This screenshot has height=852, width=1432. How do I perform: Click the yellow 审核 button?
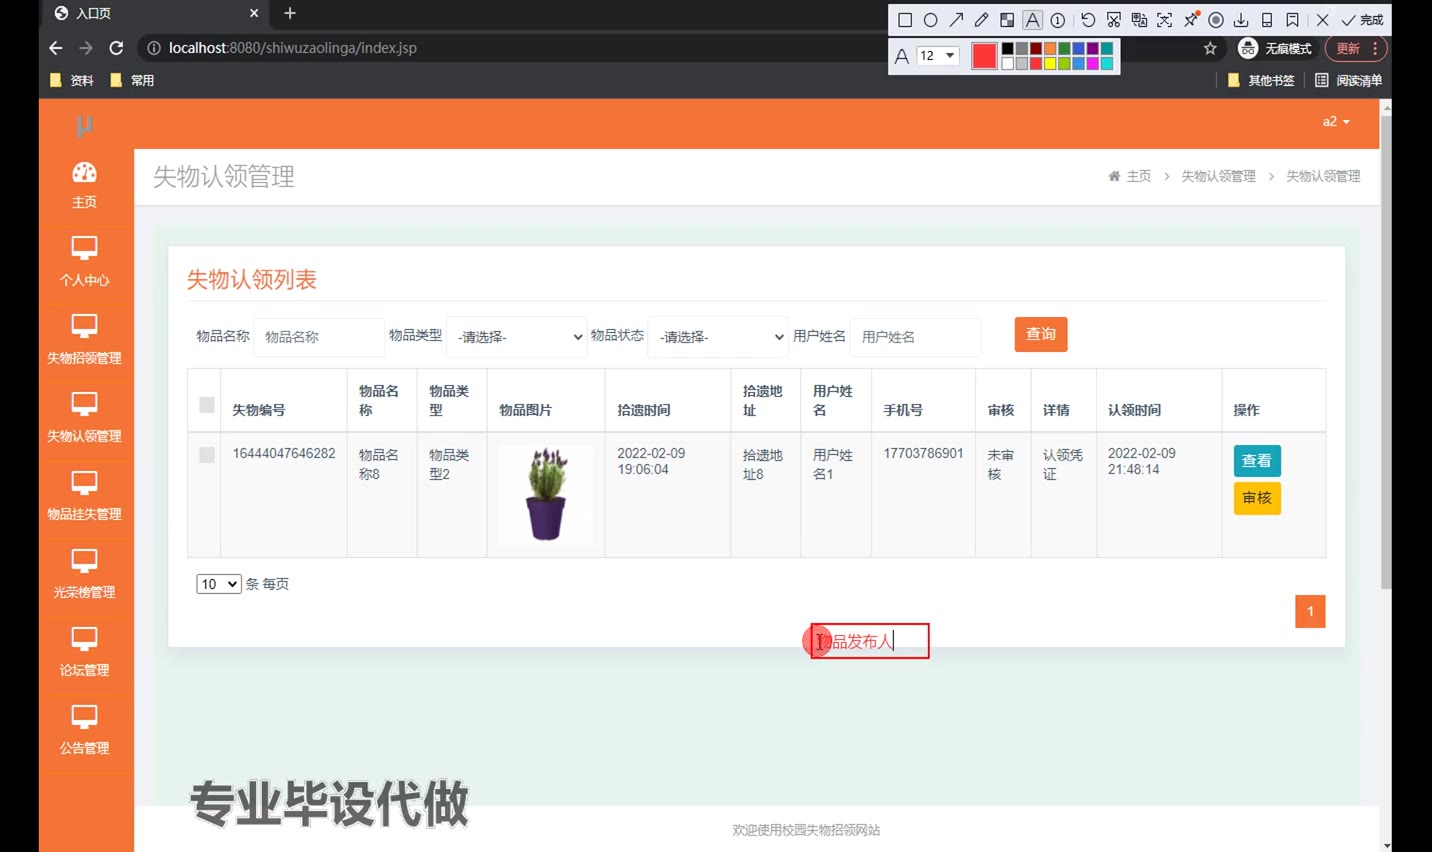(1257, 498)
